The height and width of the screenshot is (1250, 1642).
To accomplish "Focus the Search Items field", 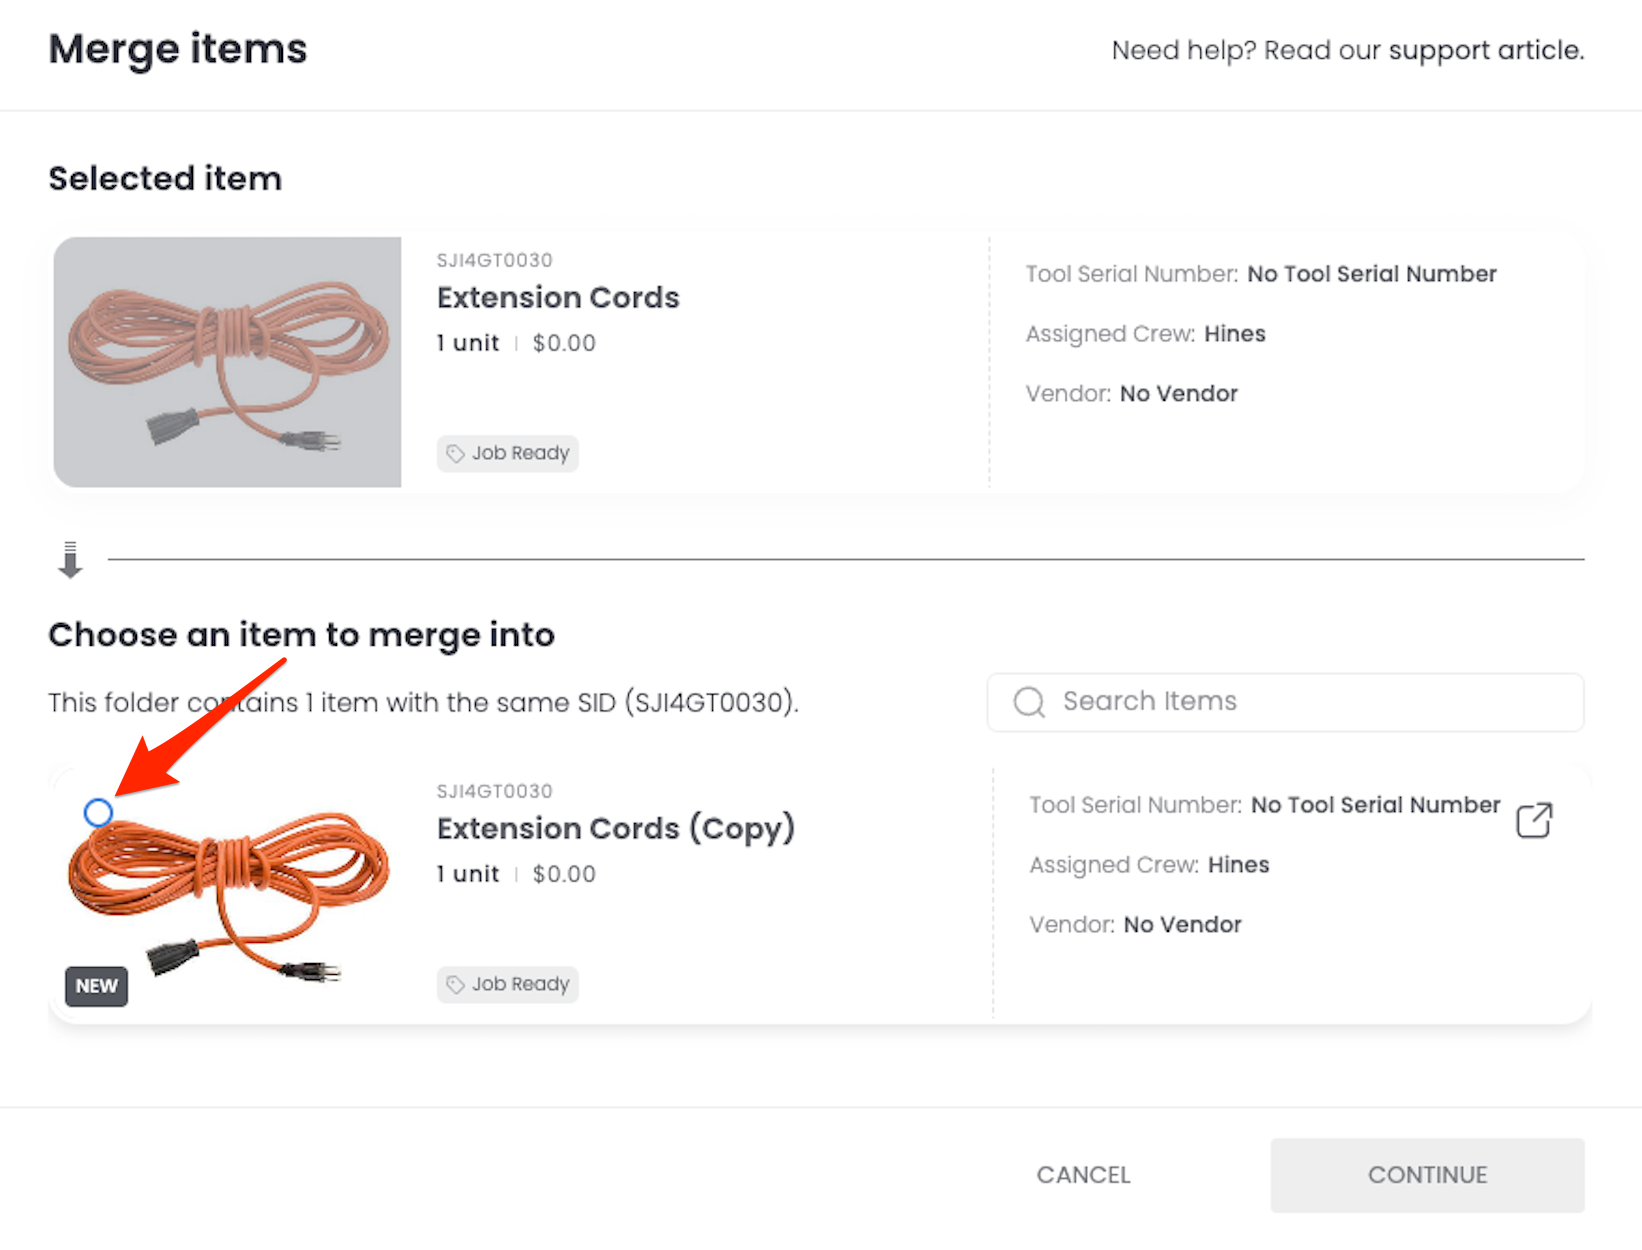I will (1300, 702).
